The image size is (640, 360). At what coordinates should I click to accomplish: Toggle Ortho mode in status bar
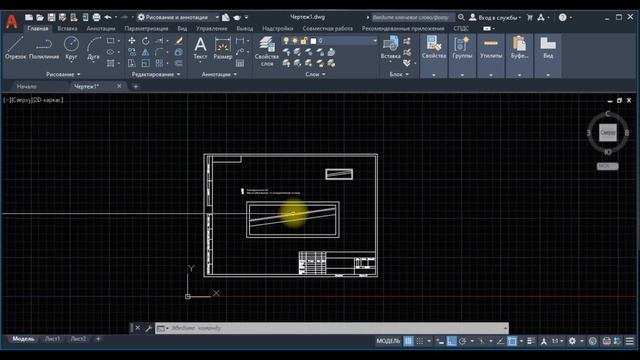pos(451,341)
